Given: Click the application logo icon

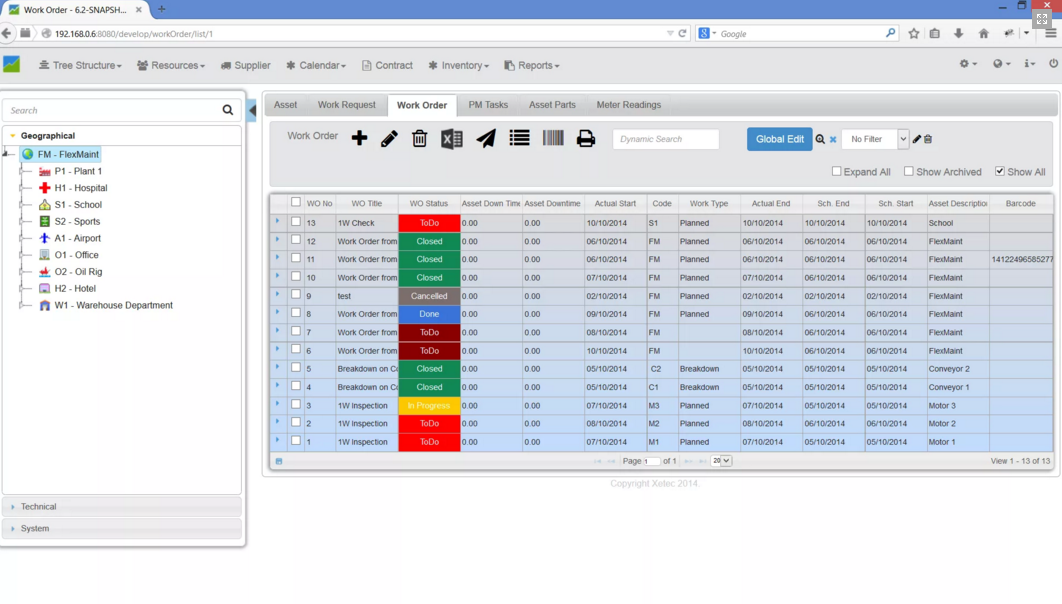Looking at the screenshot, I should (x=12, y=64).
